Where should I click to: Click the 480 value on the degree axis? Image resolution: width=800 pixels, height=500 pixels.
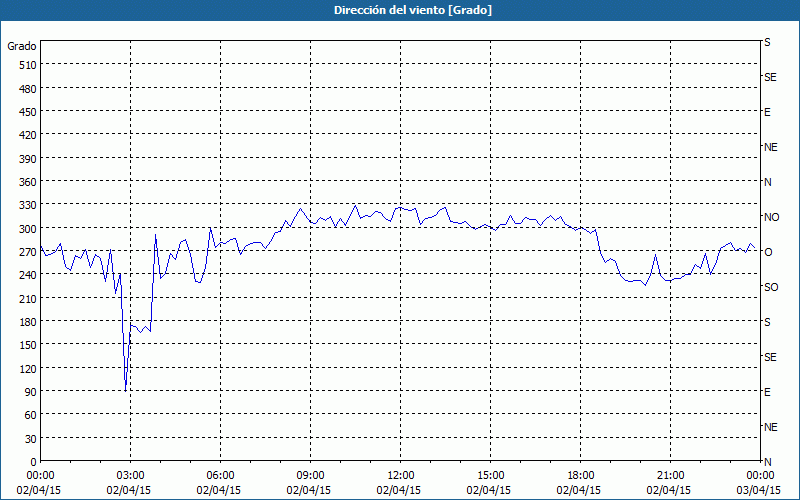click(28, 89)
